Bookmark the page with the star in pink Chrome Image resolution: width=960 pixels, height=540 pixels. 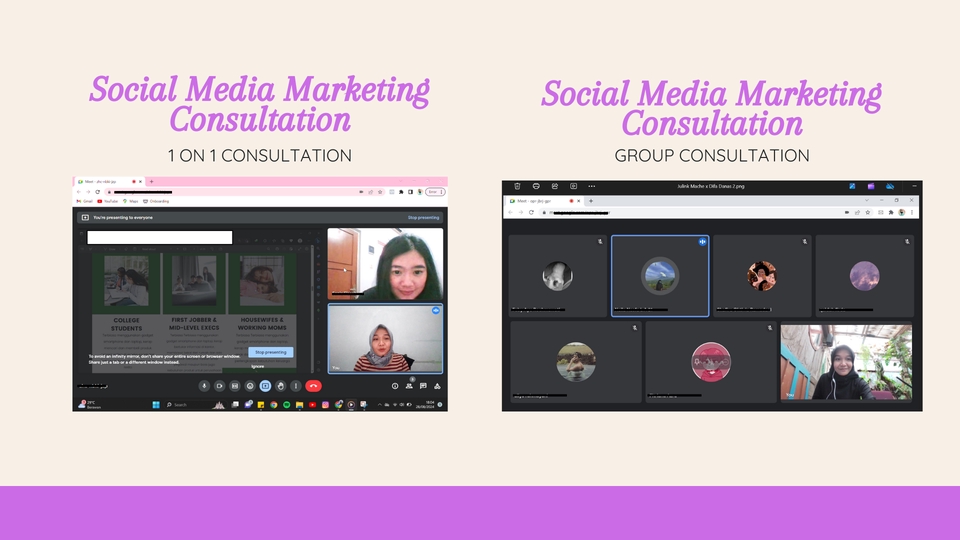click(380, 192)
